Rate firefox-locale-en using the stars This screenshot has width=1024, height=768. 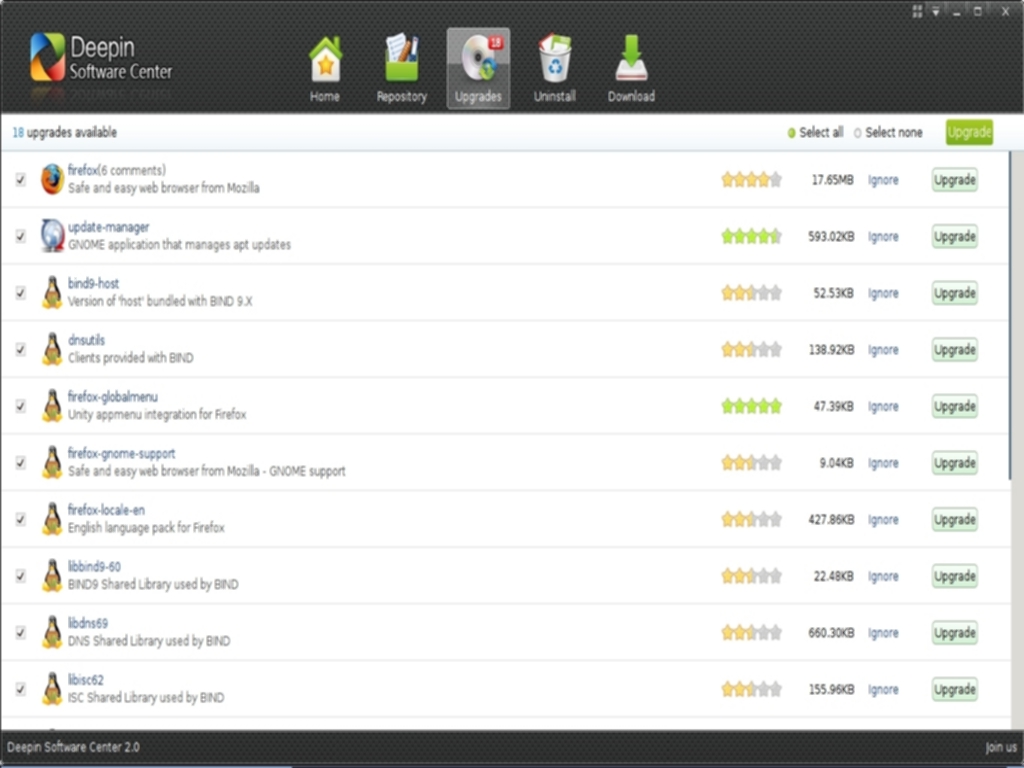751,520
